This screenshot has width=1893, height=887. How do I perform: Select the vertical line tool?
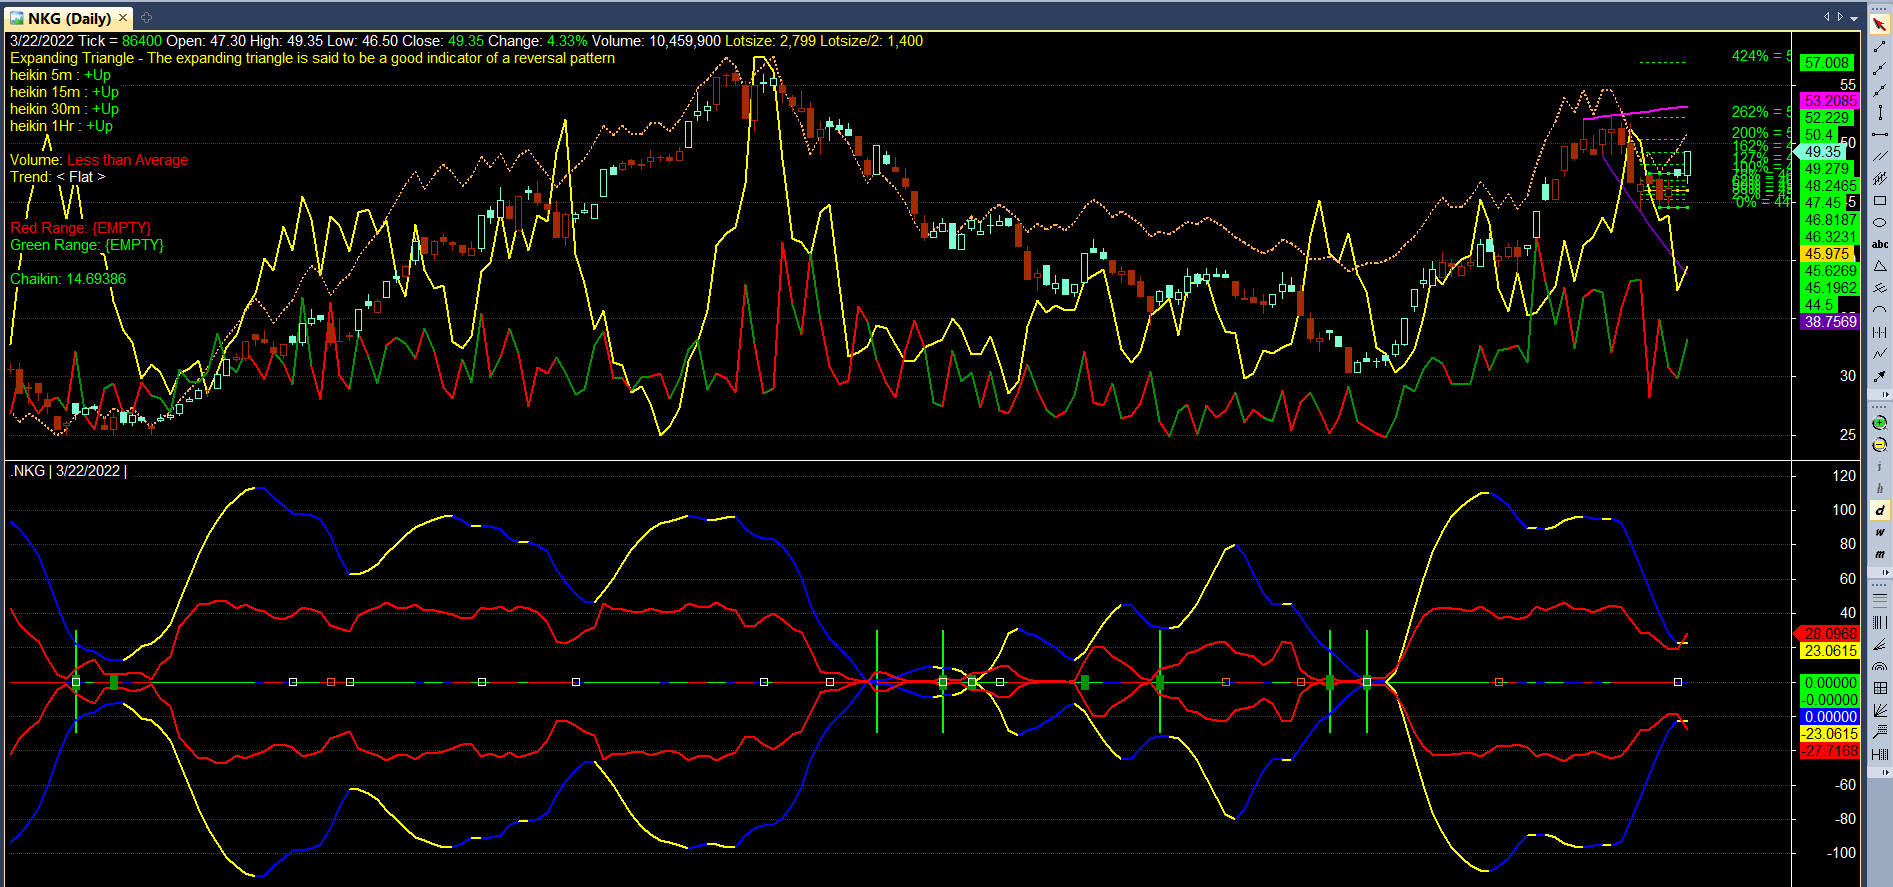click(1880, 113)
